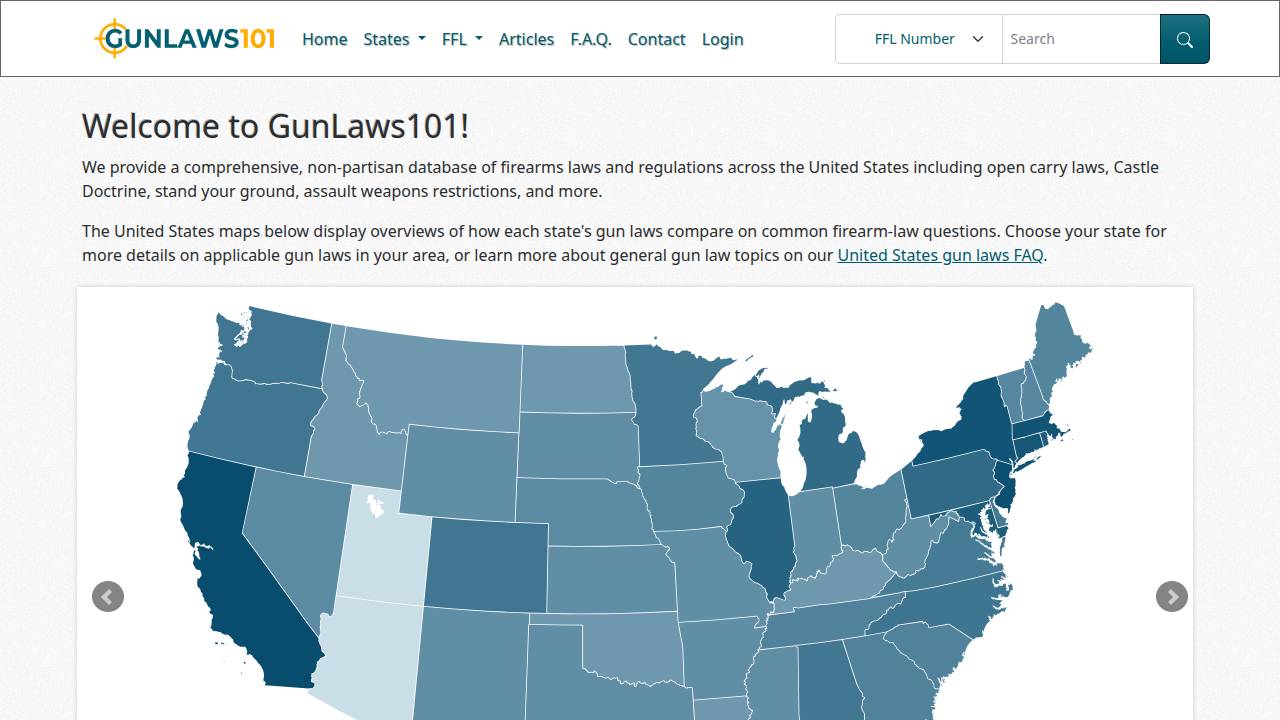1280x720 pixels.
Task: Open the FFL Number search type selector
Action: [916, 39]
